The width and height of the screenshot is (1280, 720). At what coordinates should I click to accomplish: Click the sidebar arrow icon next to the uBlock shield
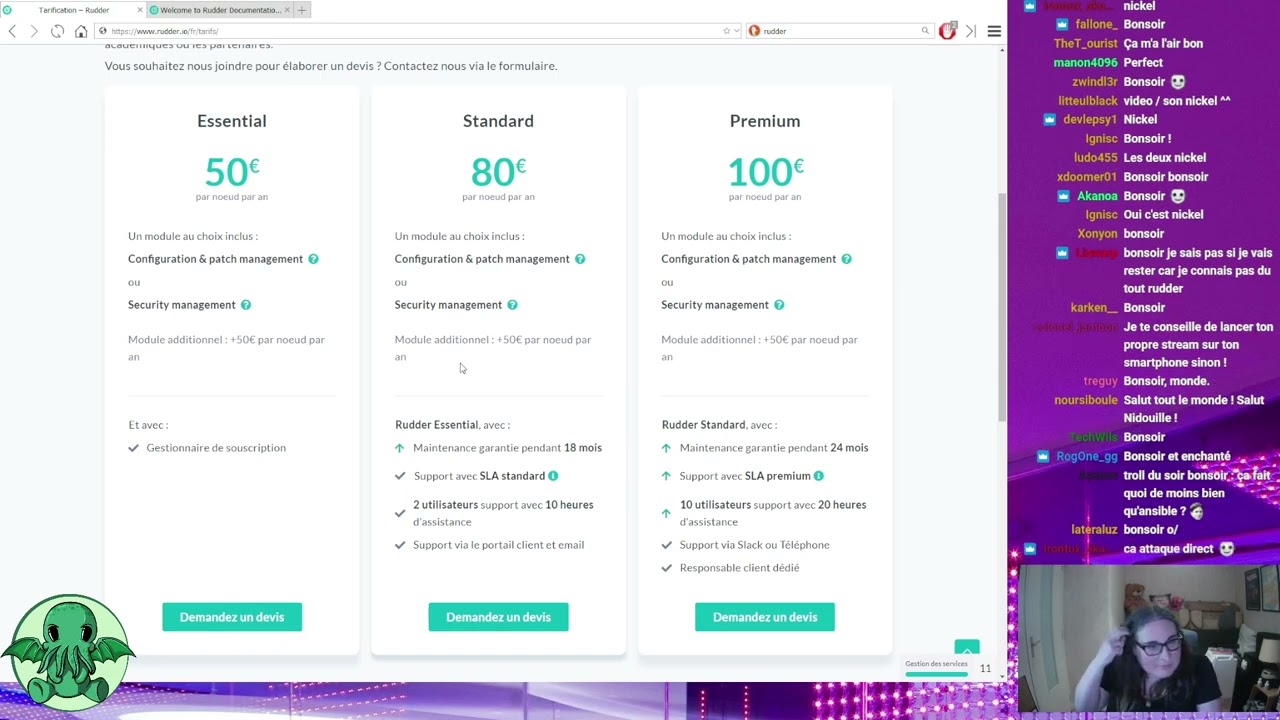970,31
